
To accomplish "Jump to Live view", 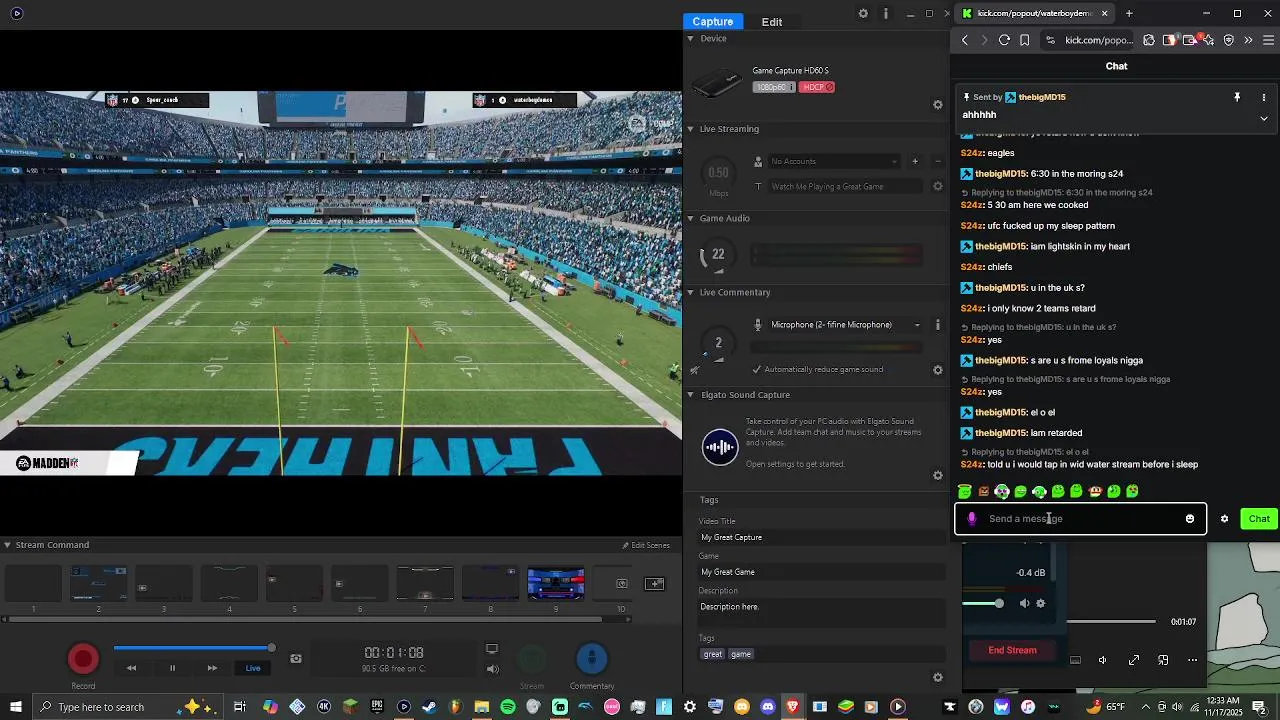I will pos(253,668).
